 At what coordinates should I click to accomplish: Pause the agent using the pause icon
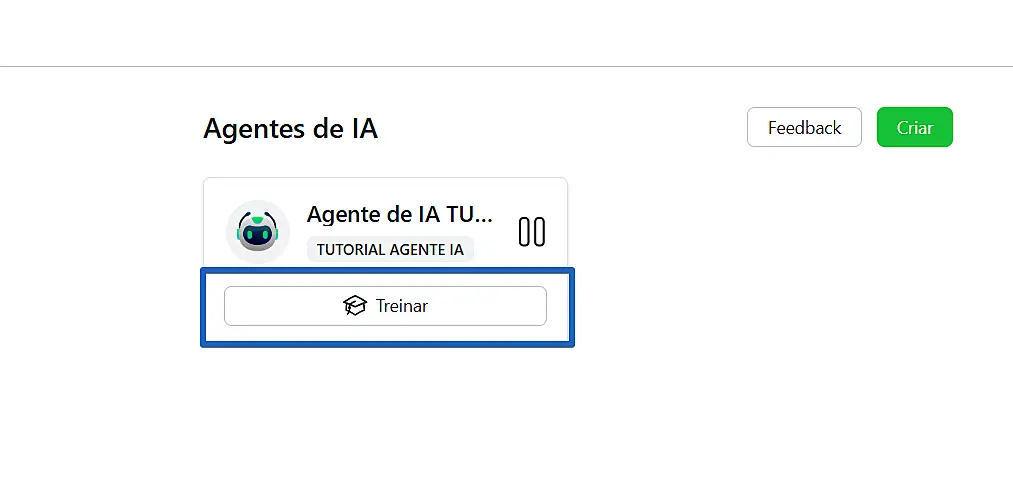[532, 231]
